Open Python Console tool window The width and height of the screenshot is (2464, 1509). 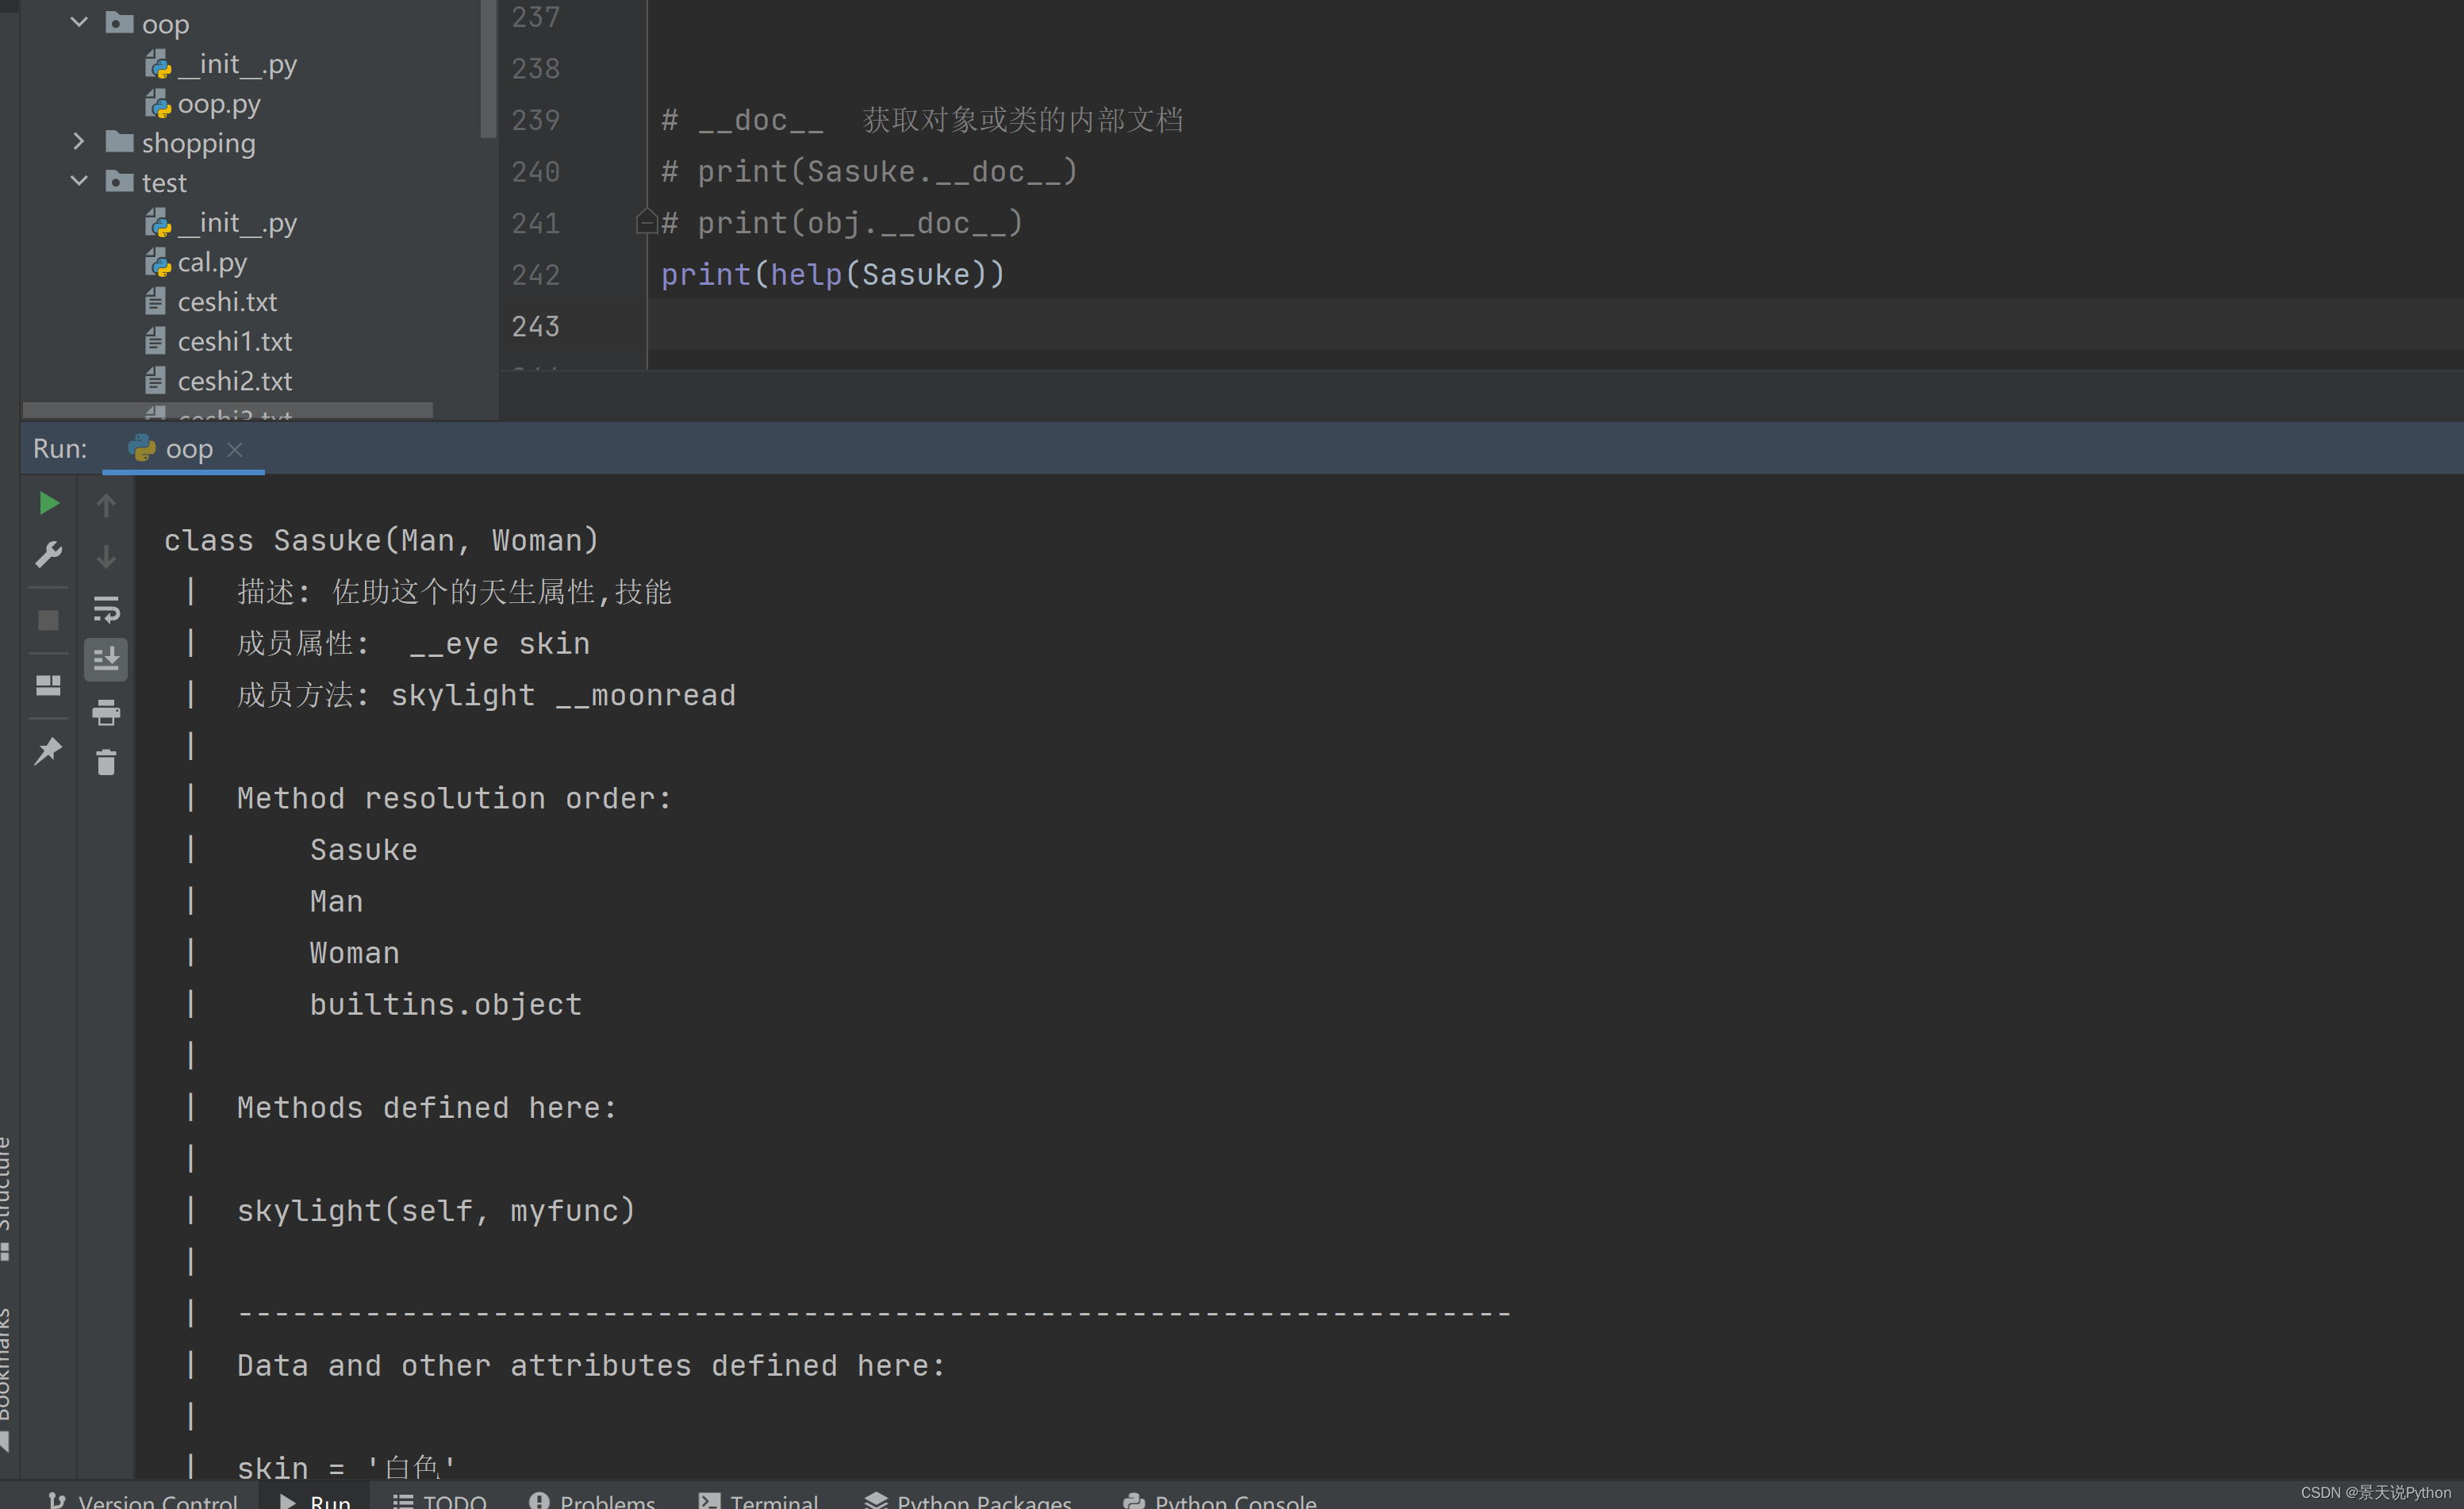pos(1220,1500)
